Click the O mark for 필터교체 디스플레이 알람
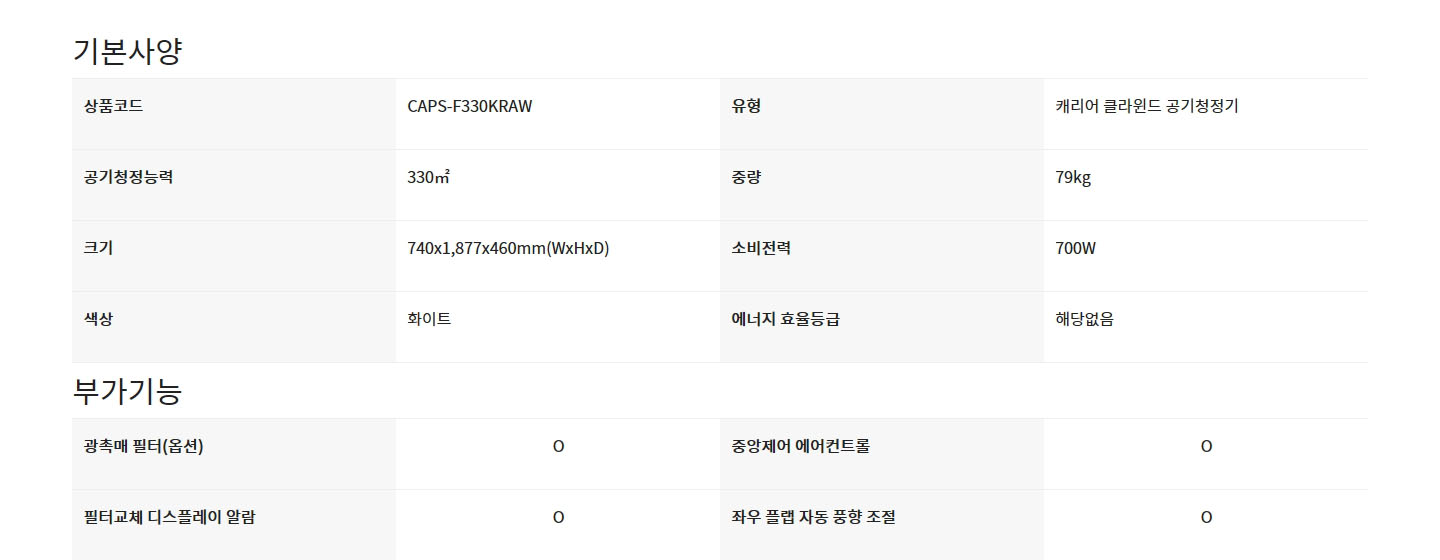 pyautogui.click(x=558, y=517)
